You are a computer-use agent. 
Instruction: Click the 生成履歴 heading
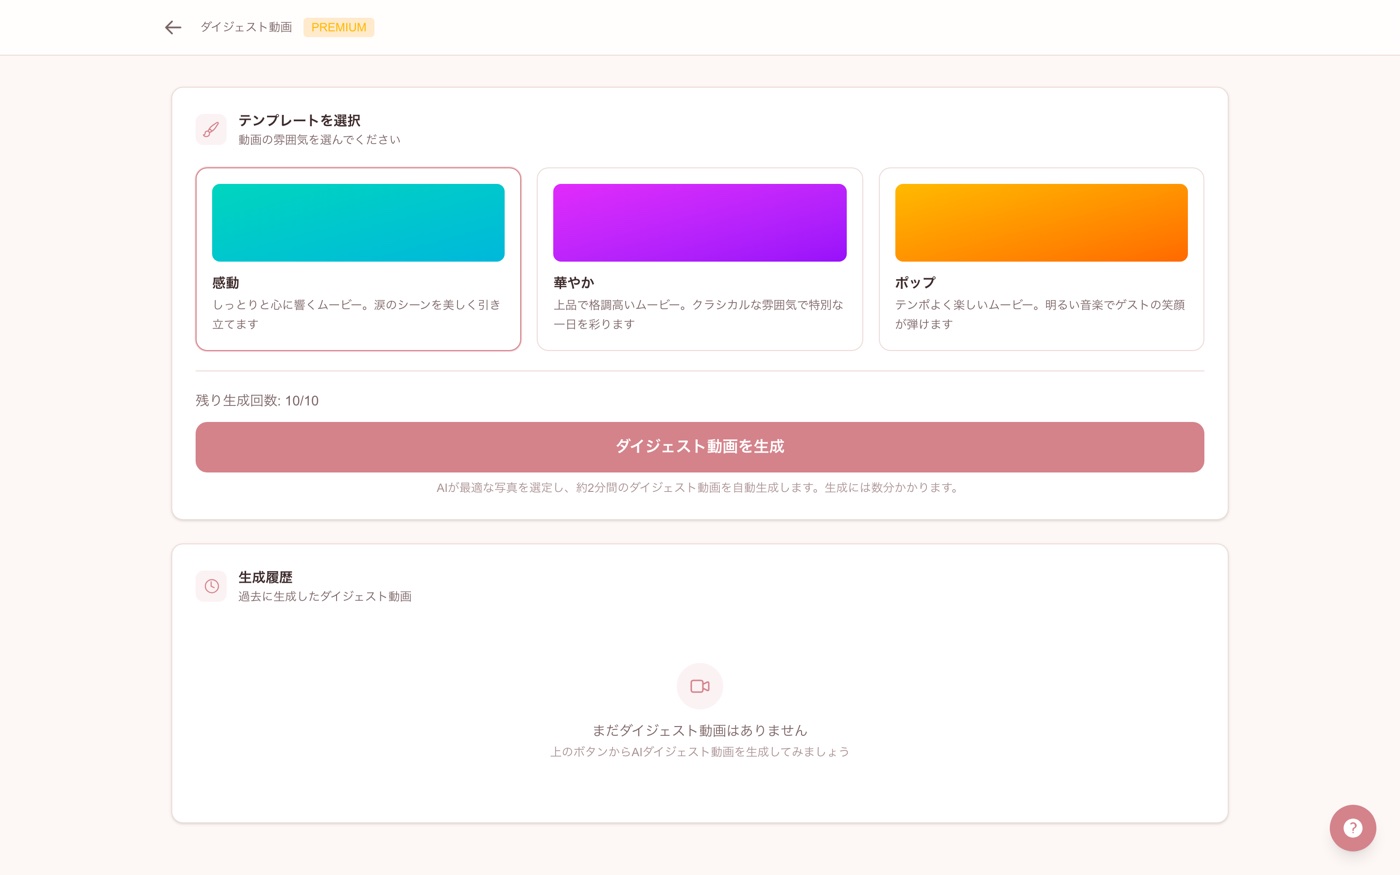click(265, 577)
